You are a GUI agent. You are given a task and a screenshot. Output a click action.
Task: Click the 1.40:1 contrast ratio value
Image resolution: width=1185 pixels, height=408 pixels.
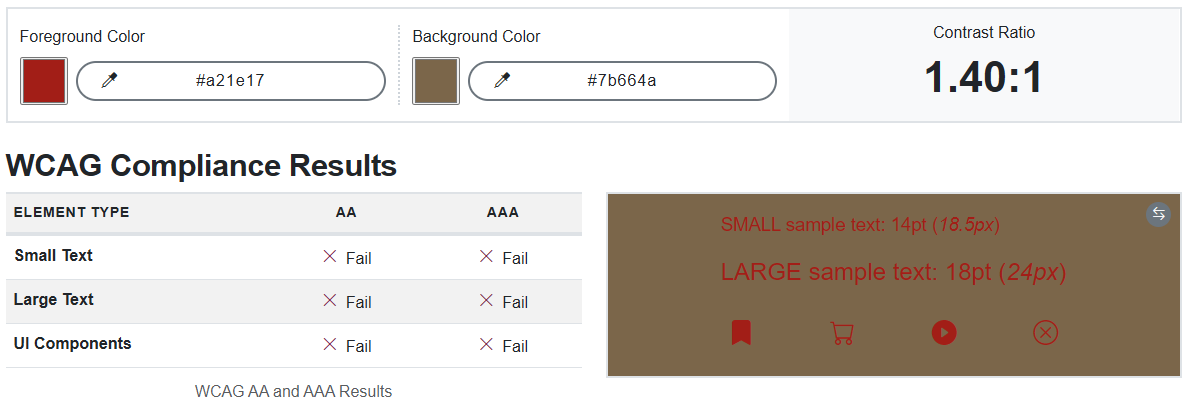click(x=983, y=78)
